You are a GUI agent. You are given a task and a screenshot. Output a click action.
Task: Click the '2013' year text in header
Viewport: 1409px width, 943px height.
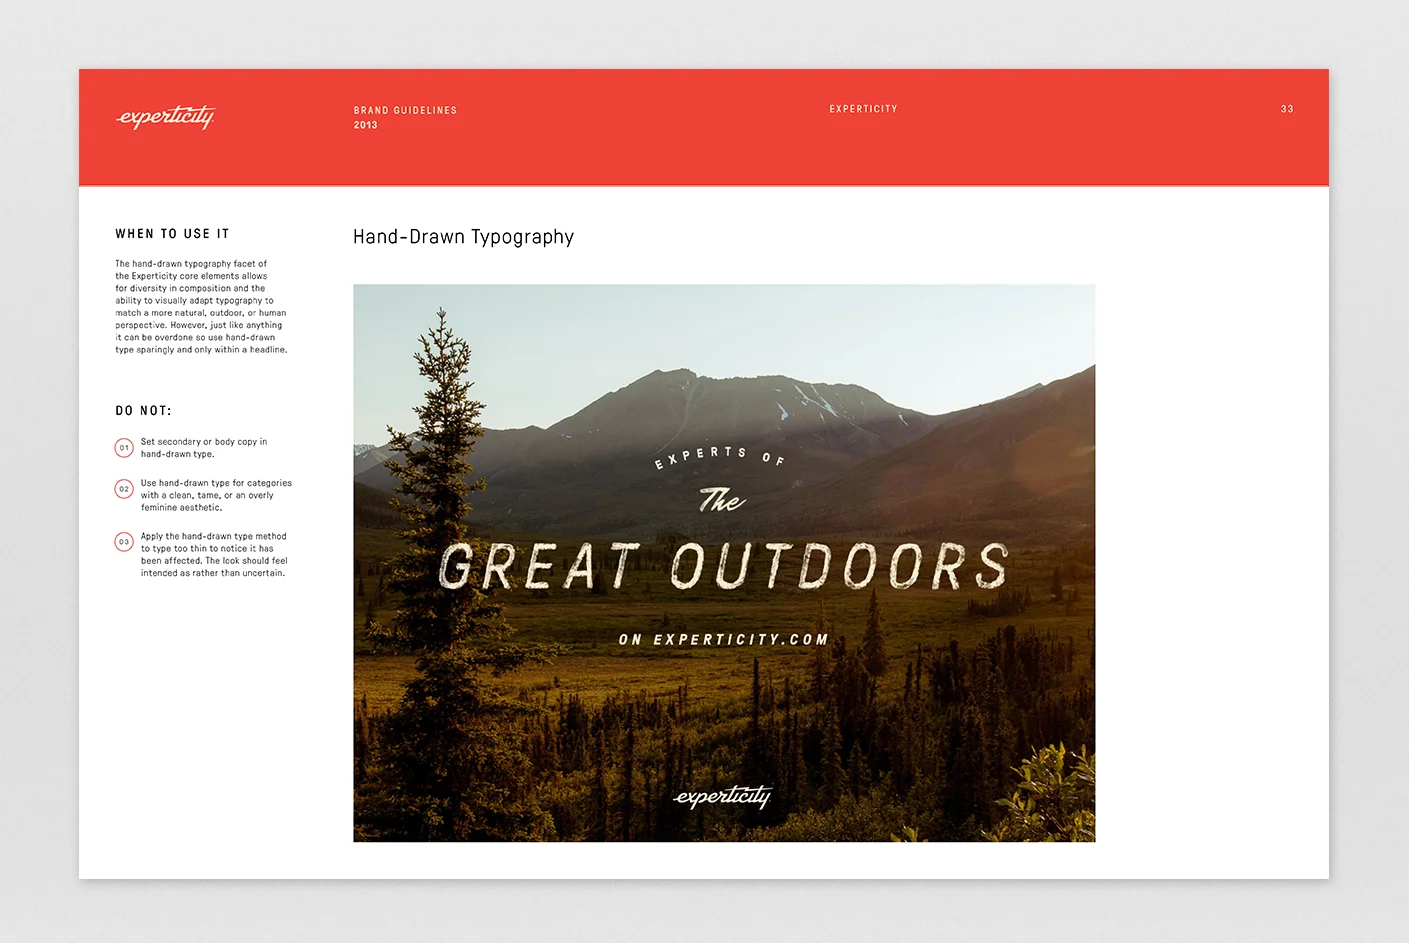pyautogui.click(x=366, y=125)
